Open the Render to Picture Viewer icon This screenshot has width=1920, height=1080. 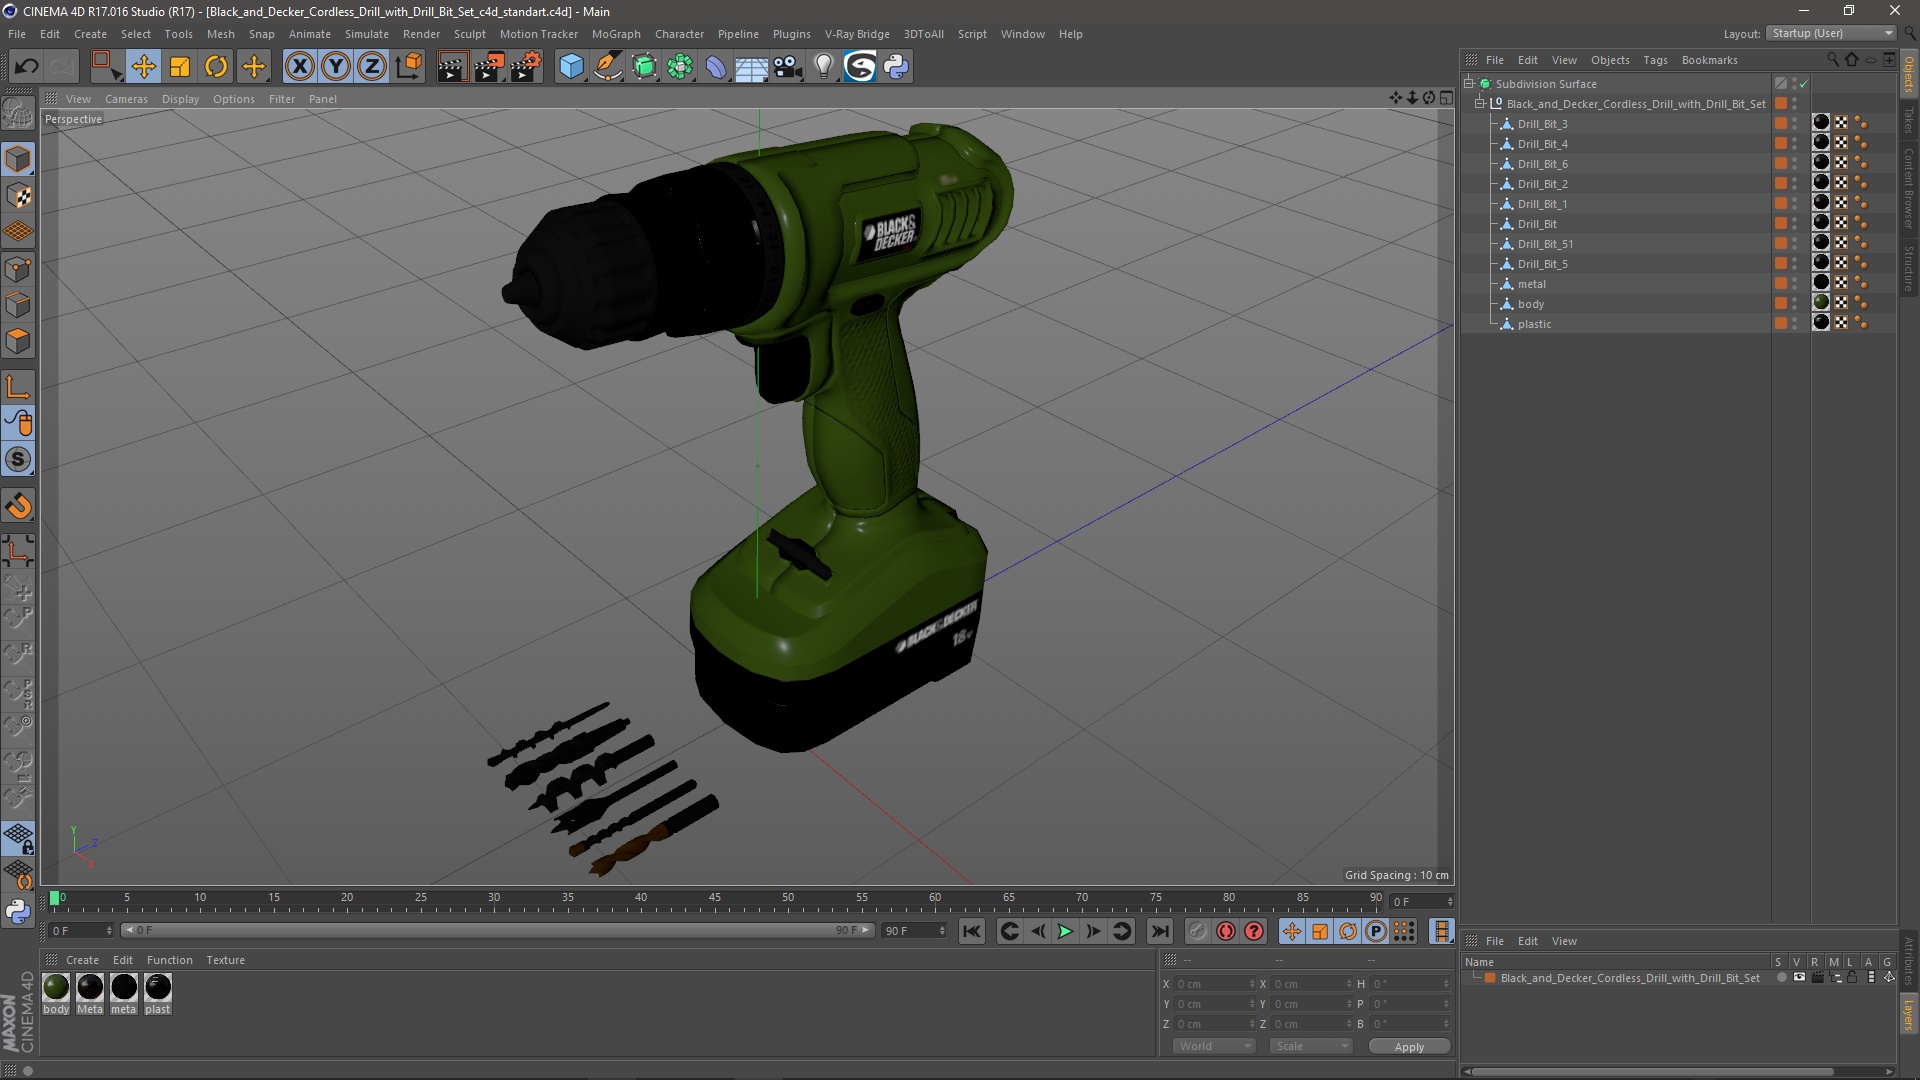point(489,67)
